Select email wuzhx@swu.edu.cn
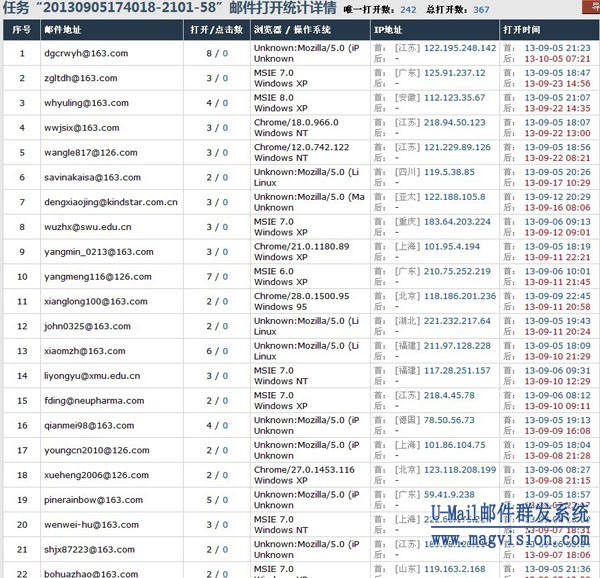600x578 pixels. point(88,227)
